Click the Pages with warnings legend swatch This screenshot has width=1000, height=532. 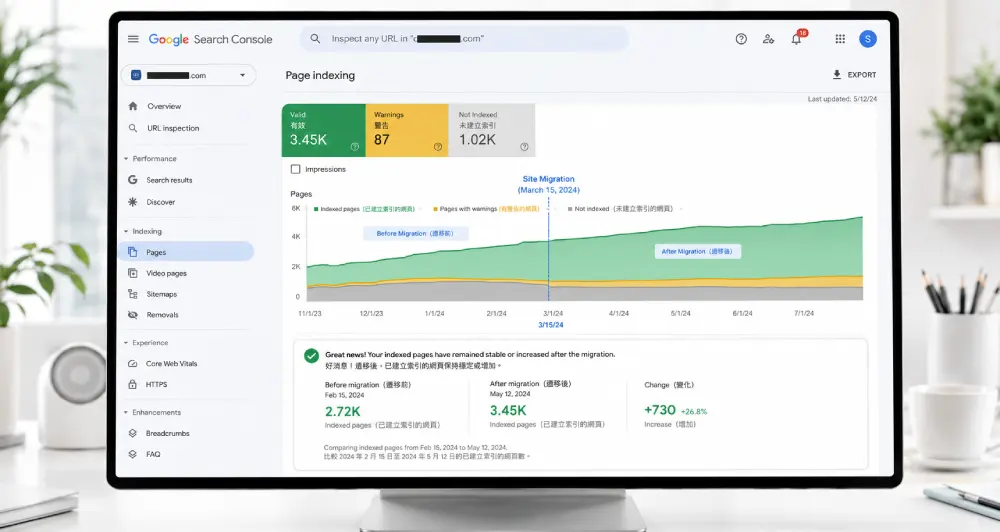[436, 209]
